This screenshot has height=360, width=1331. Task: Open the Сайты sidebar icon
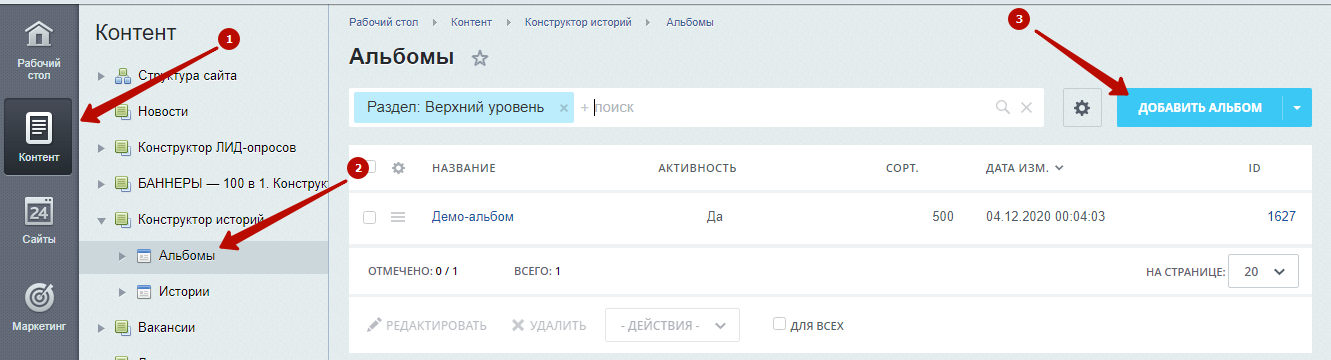[x=38, y=221]
